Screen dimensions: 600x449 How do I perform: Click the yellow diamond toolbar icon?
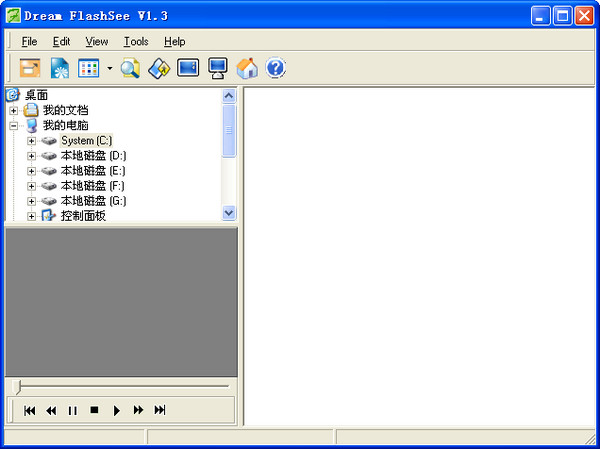pyautogui.click(x=159, y=68)
